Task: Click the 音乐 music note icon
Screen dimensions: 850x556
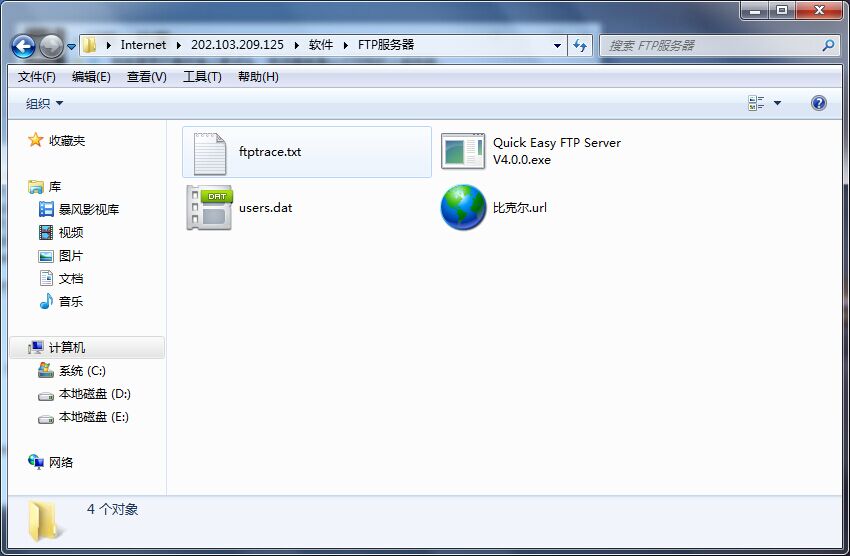Action: [46, 301]
